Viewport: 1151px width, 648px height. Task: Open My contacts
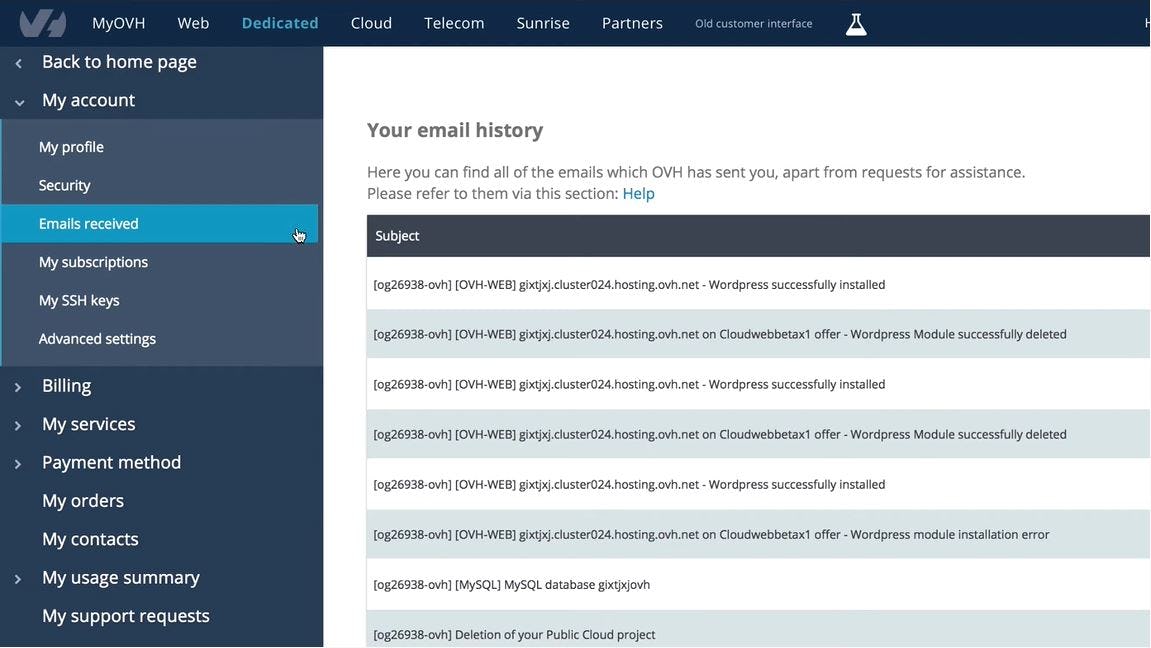click(90, 539)
